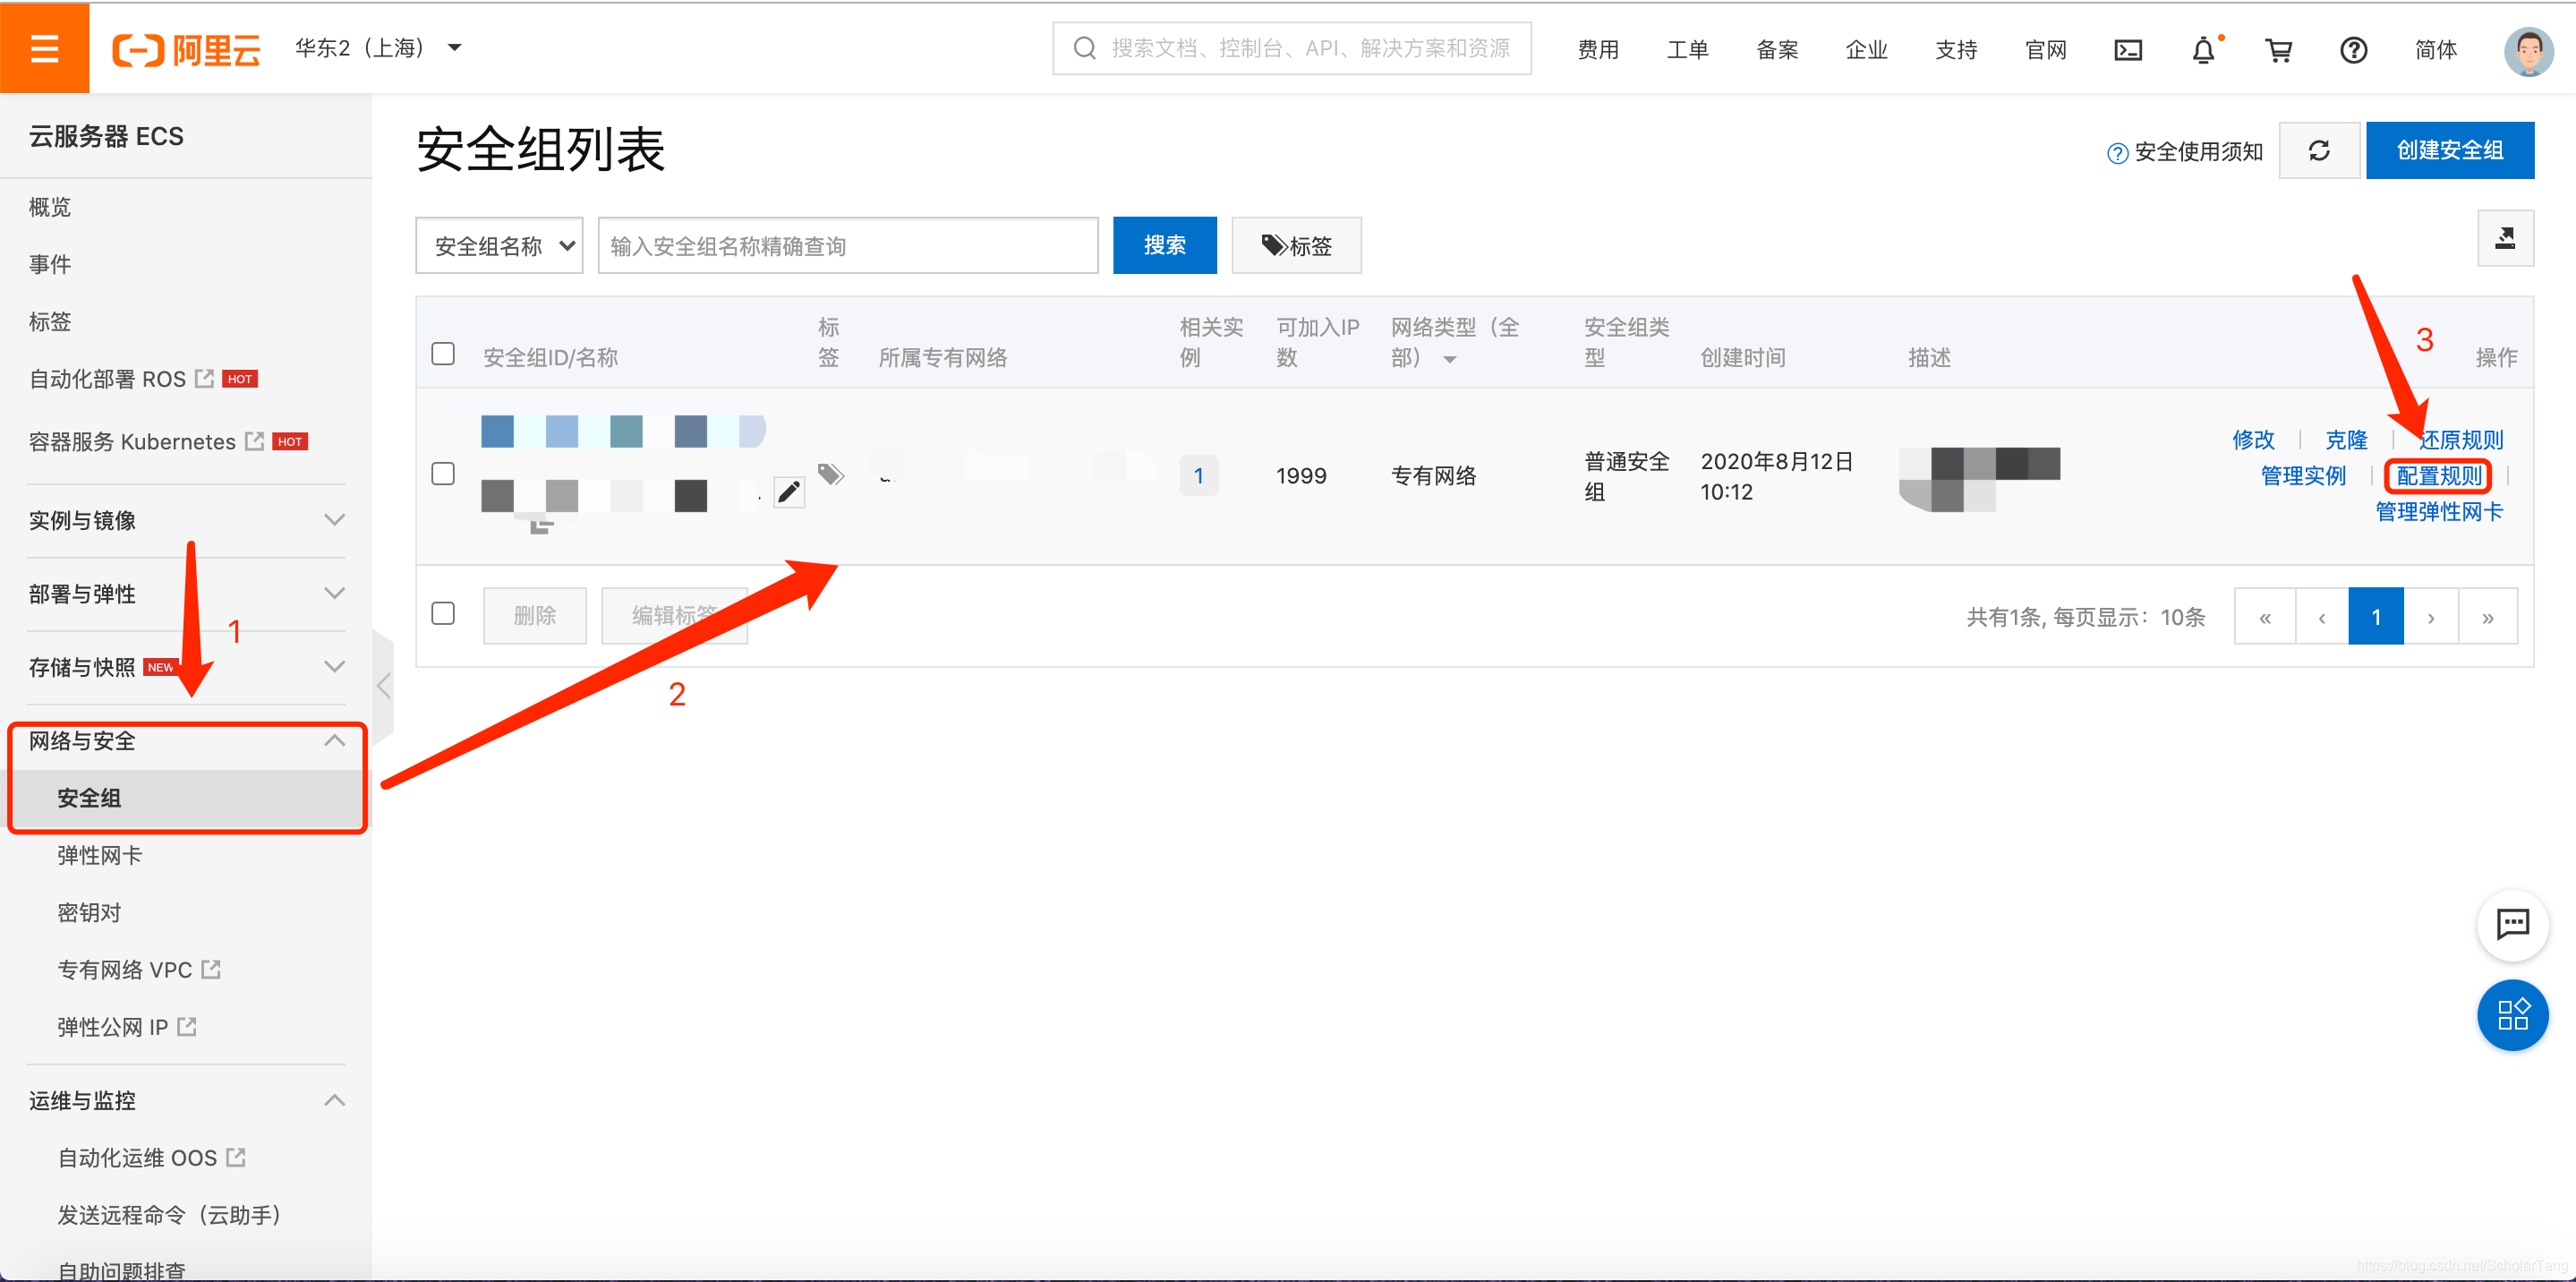This screenshot has width=2576, height=1282.
Task: Tick the bottom checkbox beside 删除
Action: (443, 614)
